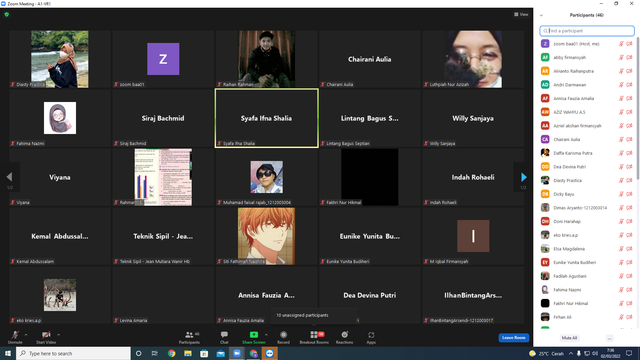The image size is (640, 360).
Task: Select Raihan Rahman's video tile
Action: click(267, 59)
